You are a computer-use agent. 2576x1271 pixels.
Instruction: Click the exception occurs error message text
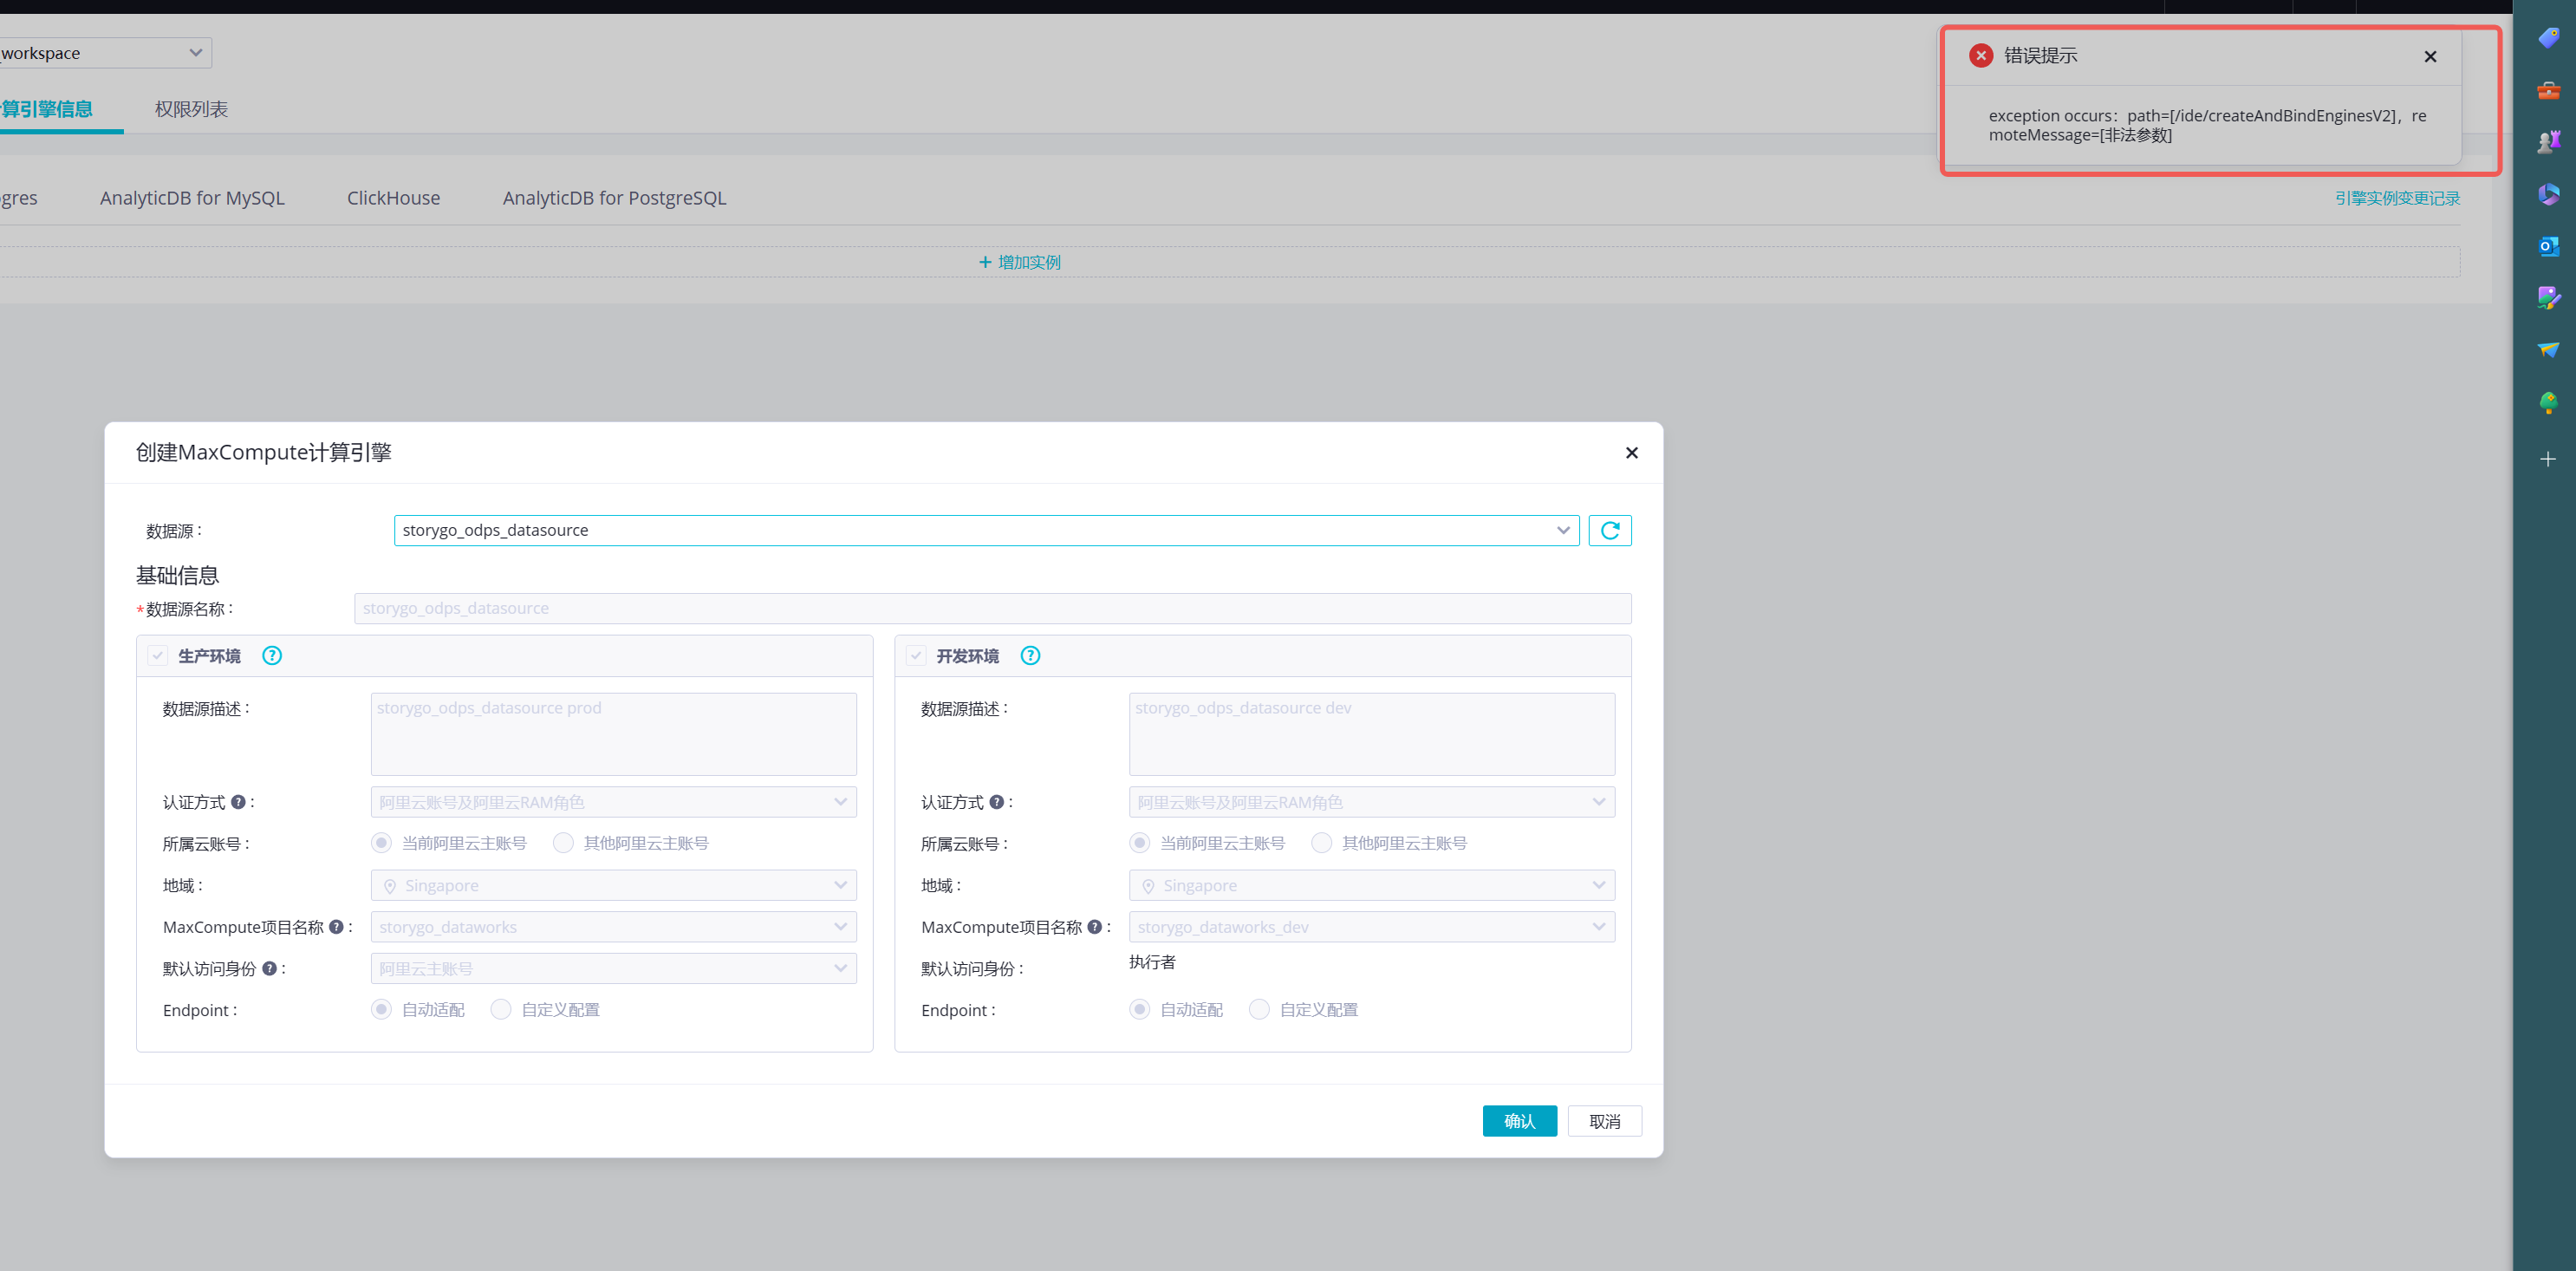[2207, 125]
